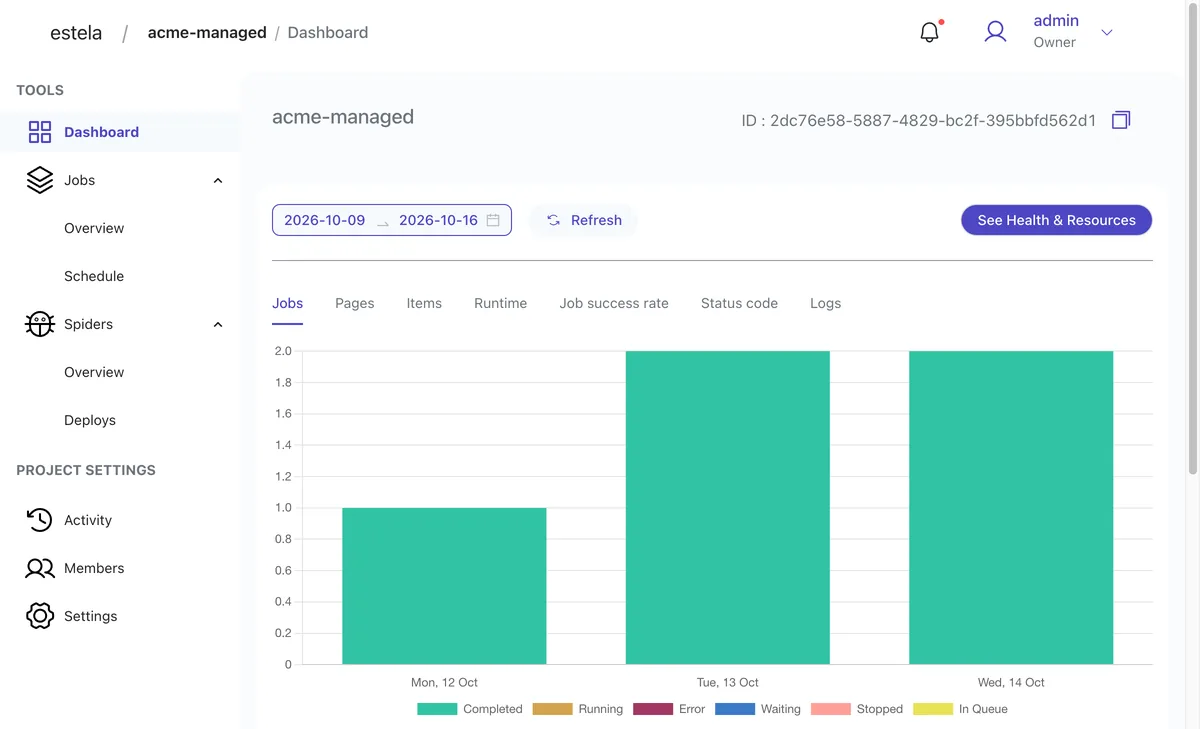Click the acme-managed project heading
Screen dimensions: 1200x729
[x=343, y=117]
